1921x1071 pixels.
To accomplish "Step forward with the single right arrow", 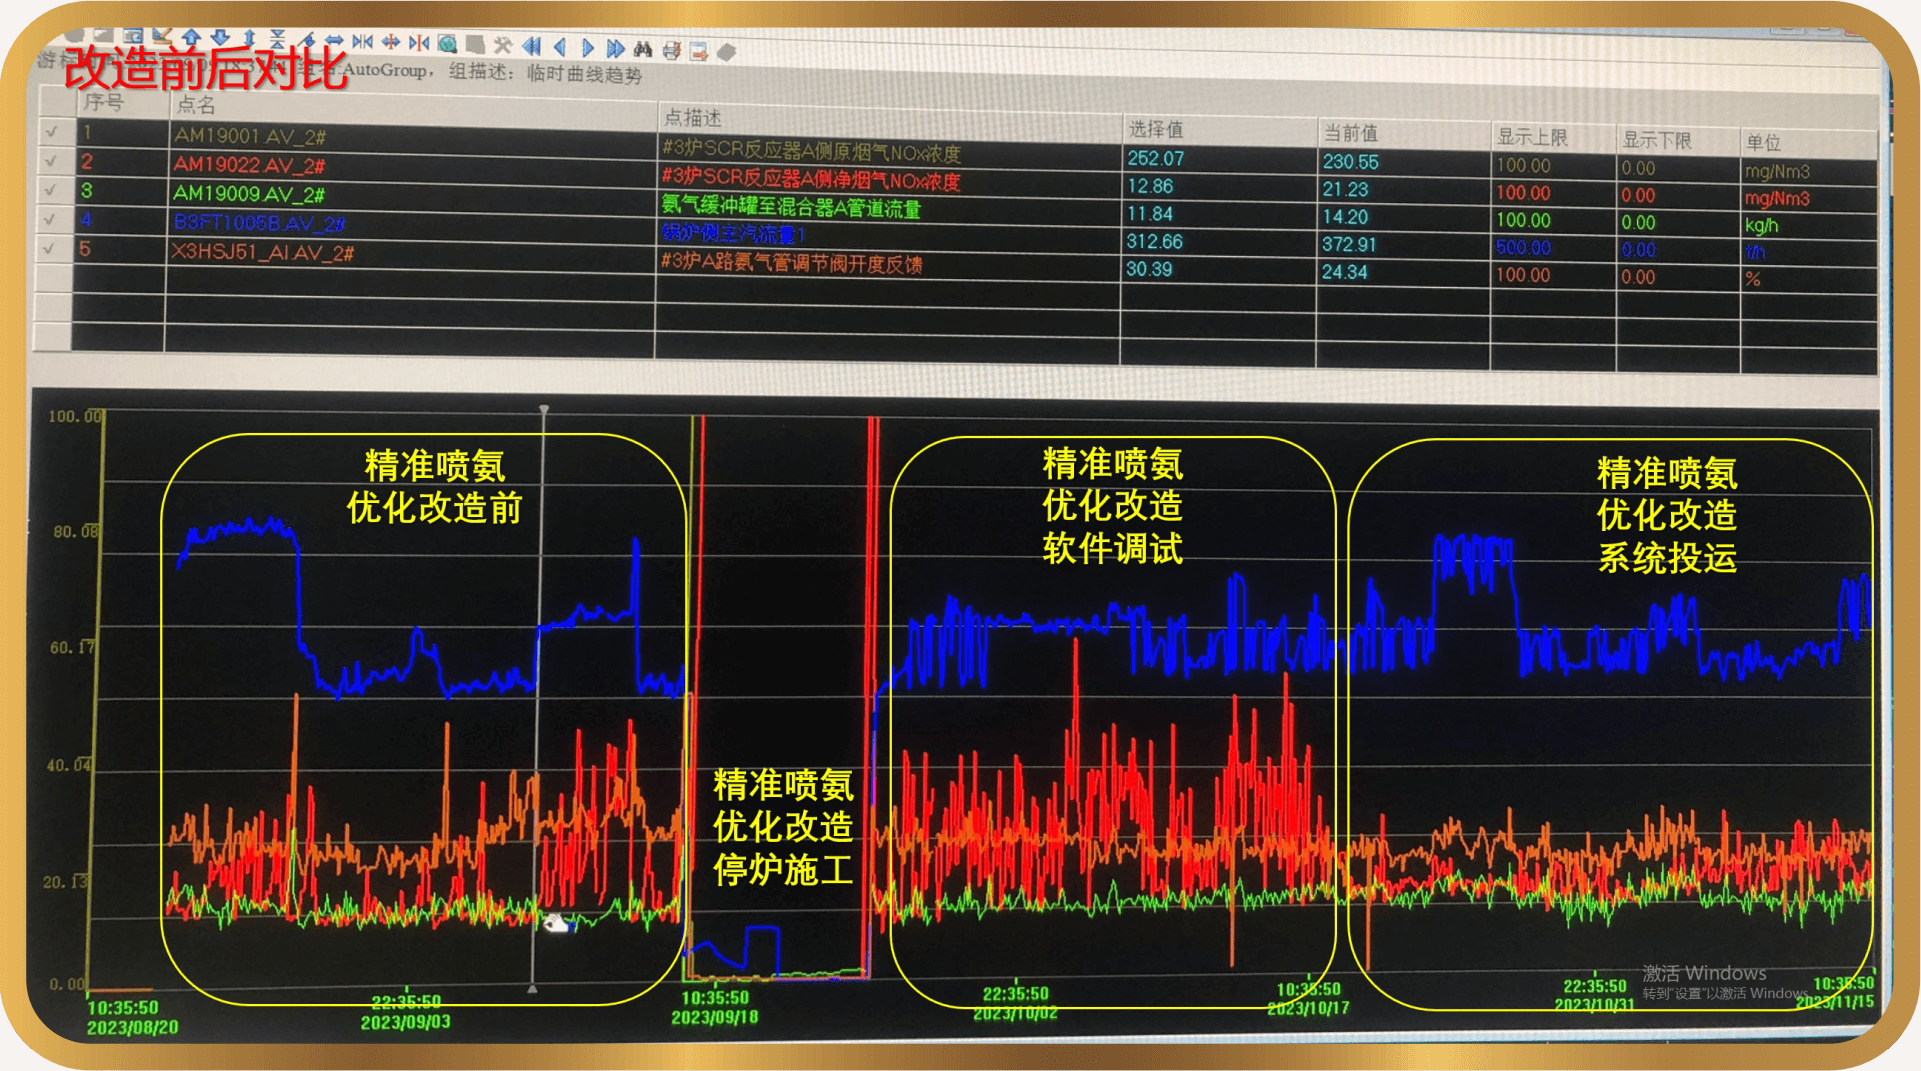I will (x=587, y=47).
